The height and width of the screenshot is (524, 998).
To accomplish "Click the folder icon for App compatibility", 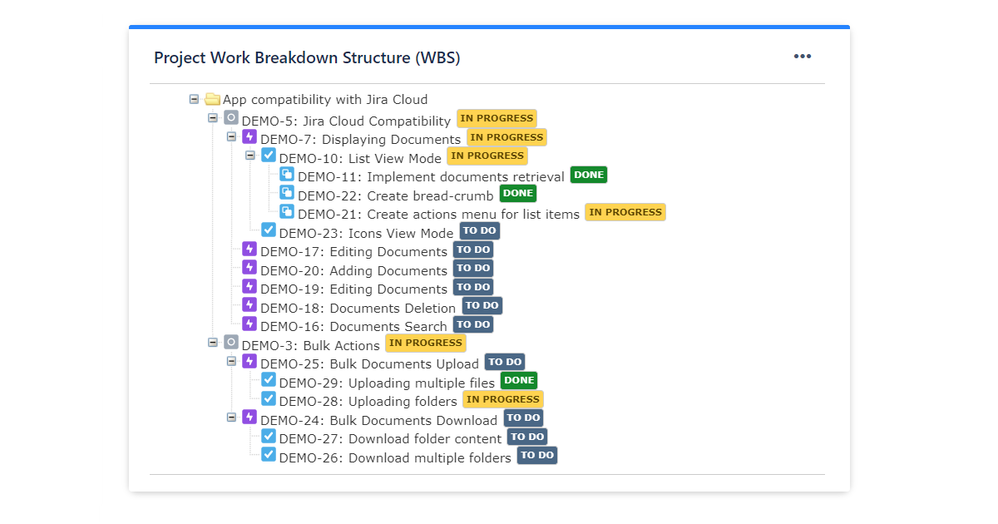I will [x=213, y=99].
